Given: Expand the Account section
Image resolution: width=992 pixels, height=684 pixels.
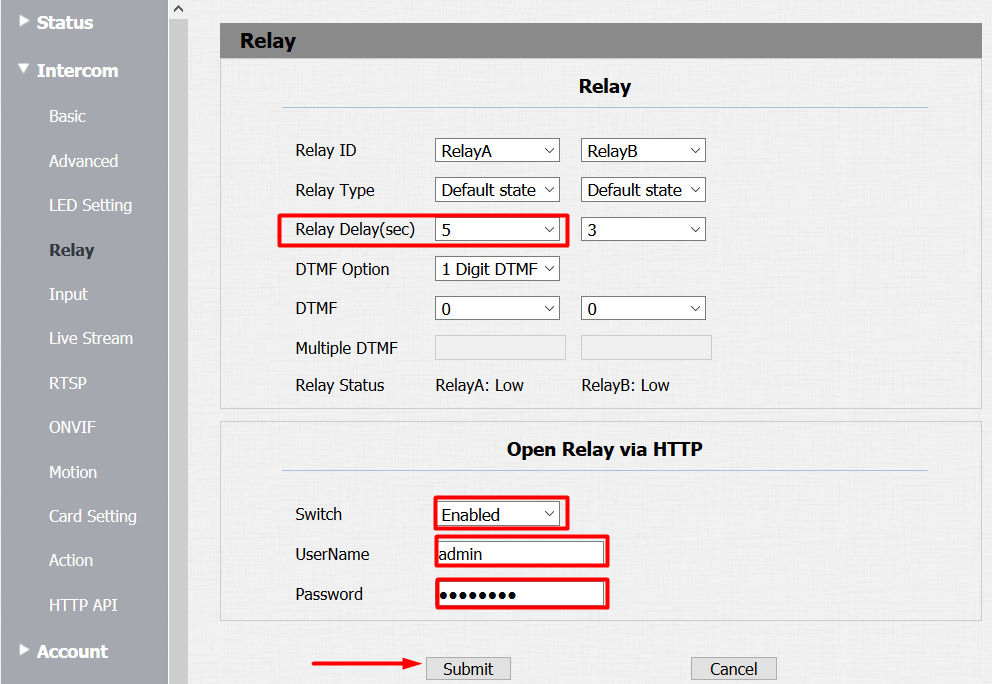Looking at the screenshot, I should tap(72, 651).
